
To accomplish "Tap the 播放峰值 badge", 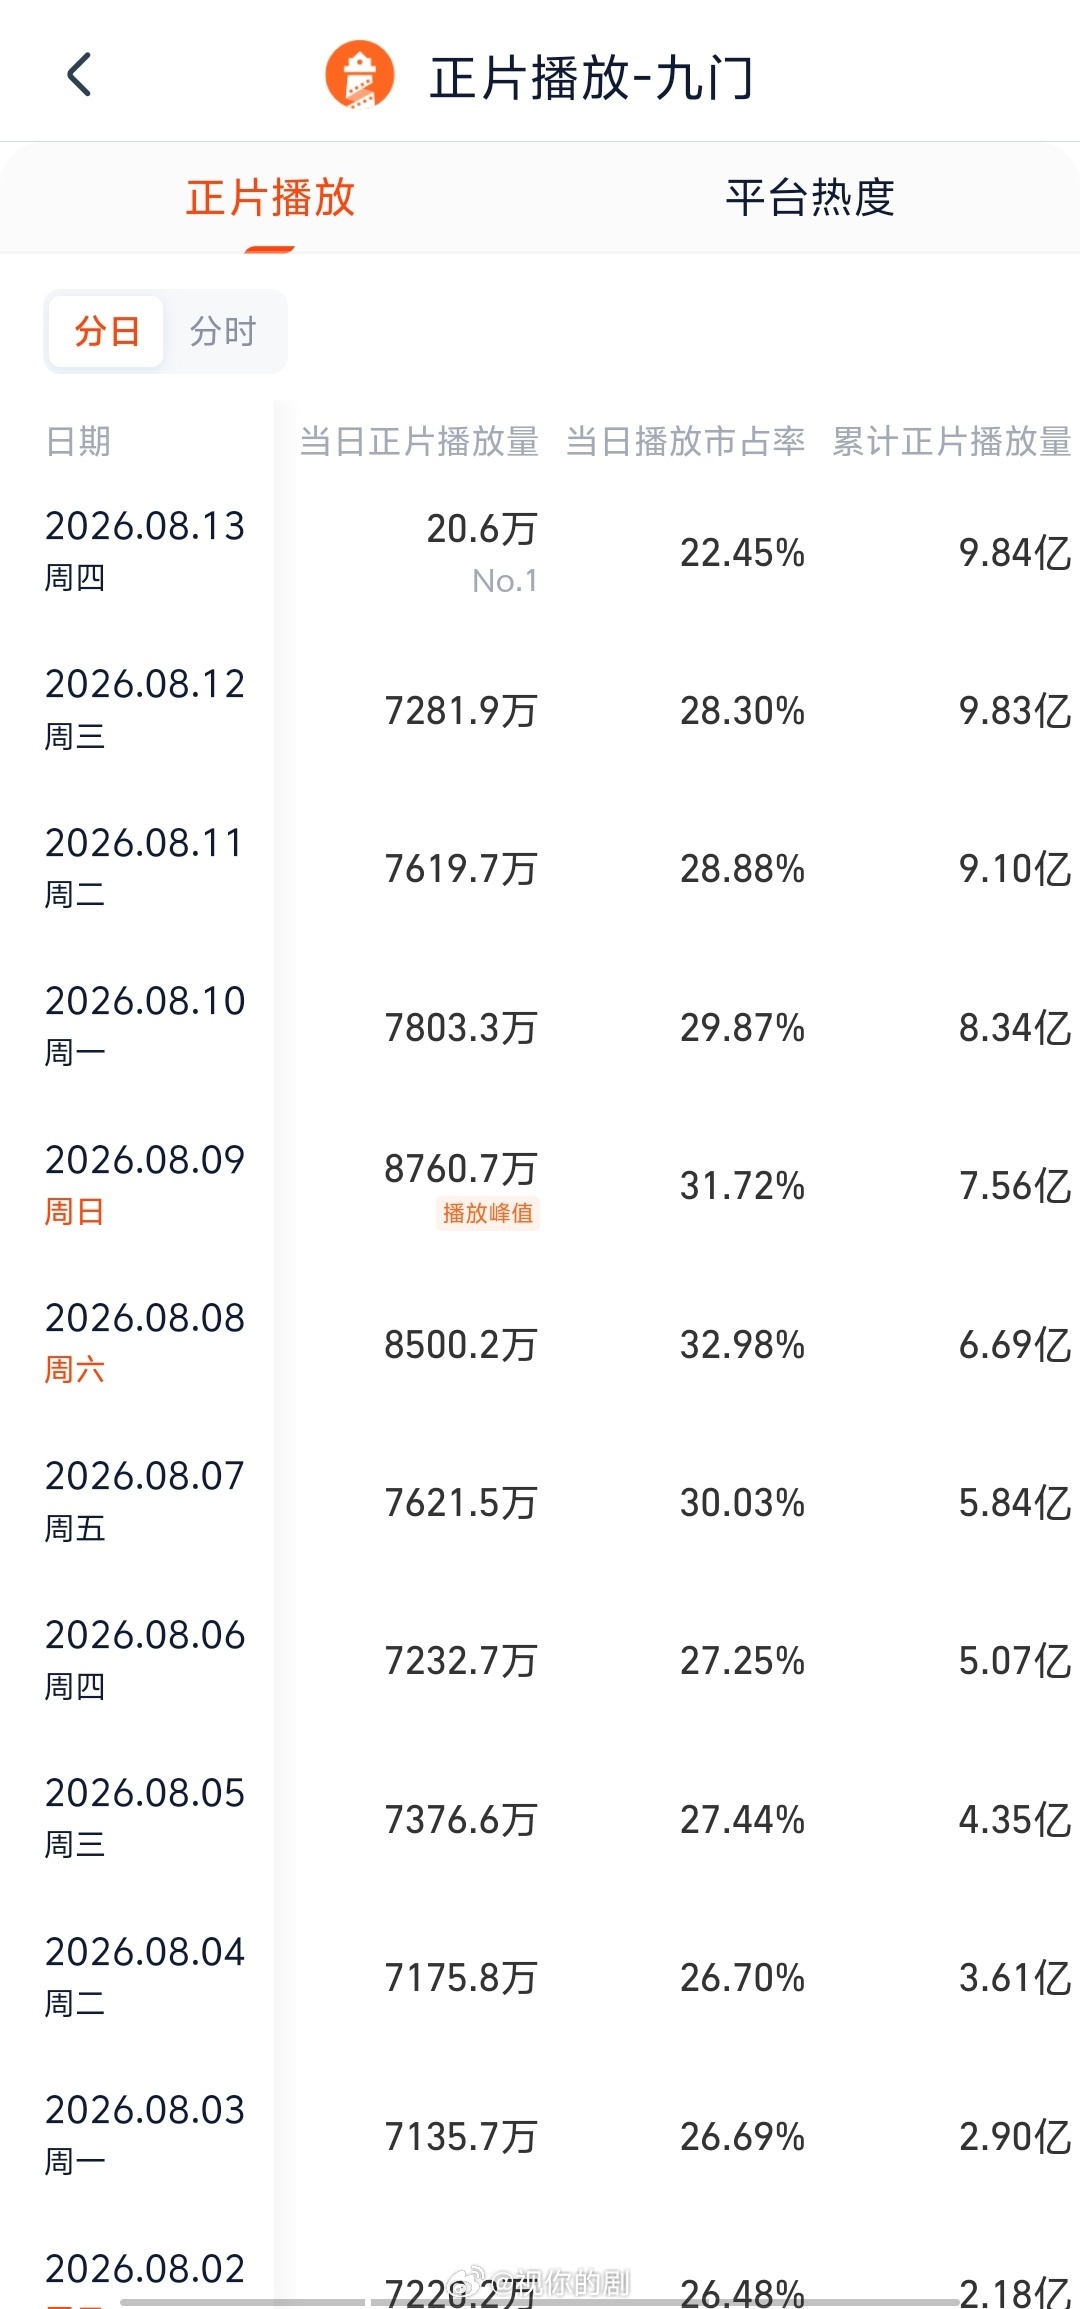I will [x=488, y=1213].
